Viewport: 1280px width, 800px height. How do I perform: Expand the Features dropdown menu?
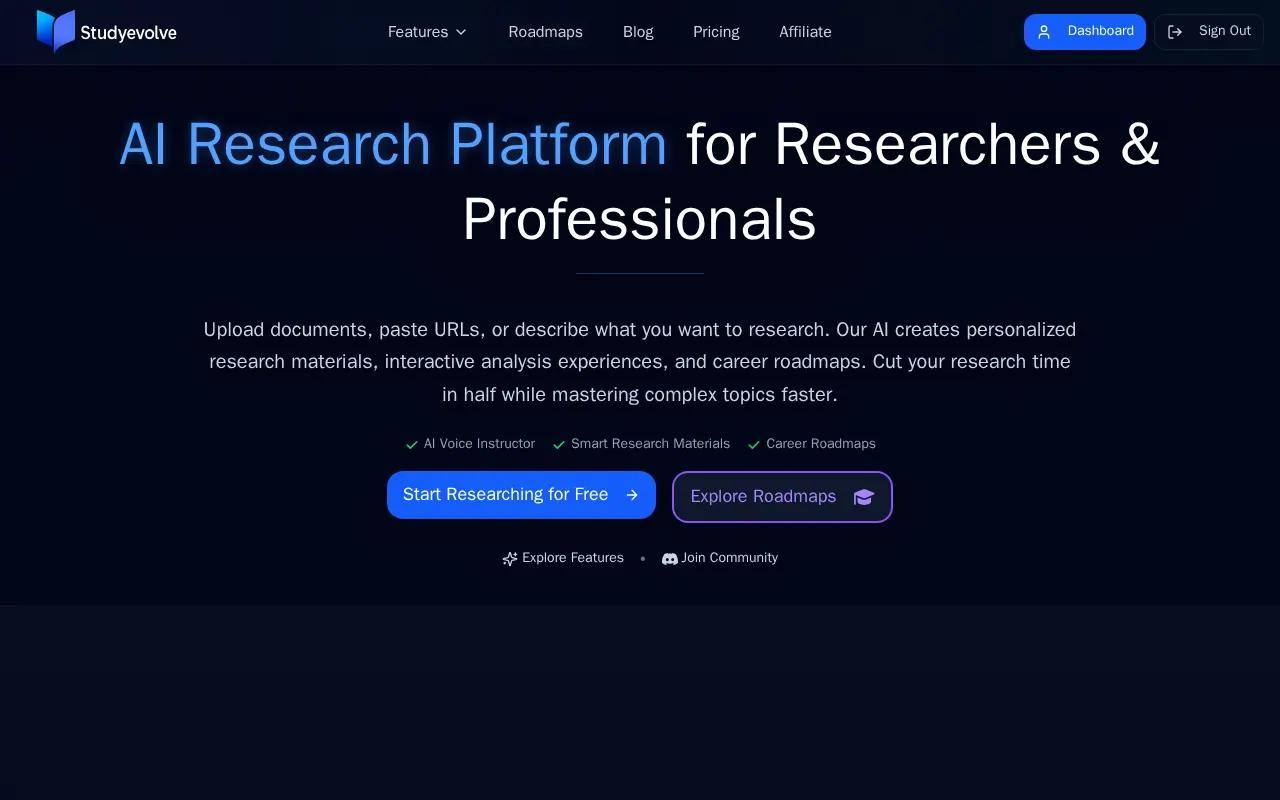tap(427, 32)
